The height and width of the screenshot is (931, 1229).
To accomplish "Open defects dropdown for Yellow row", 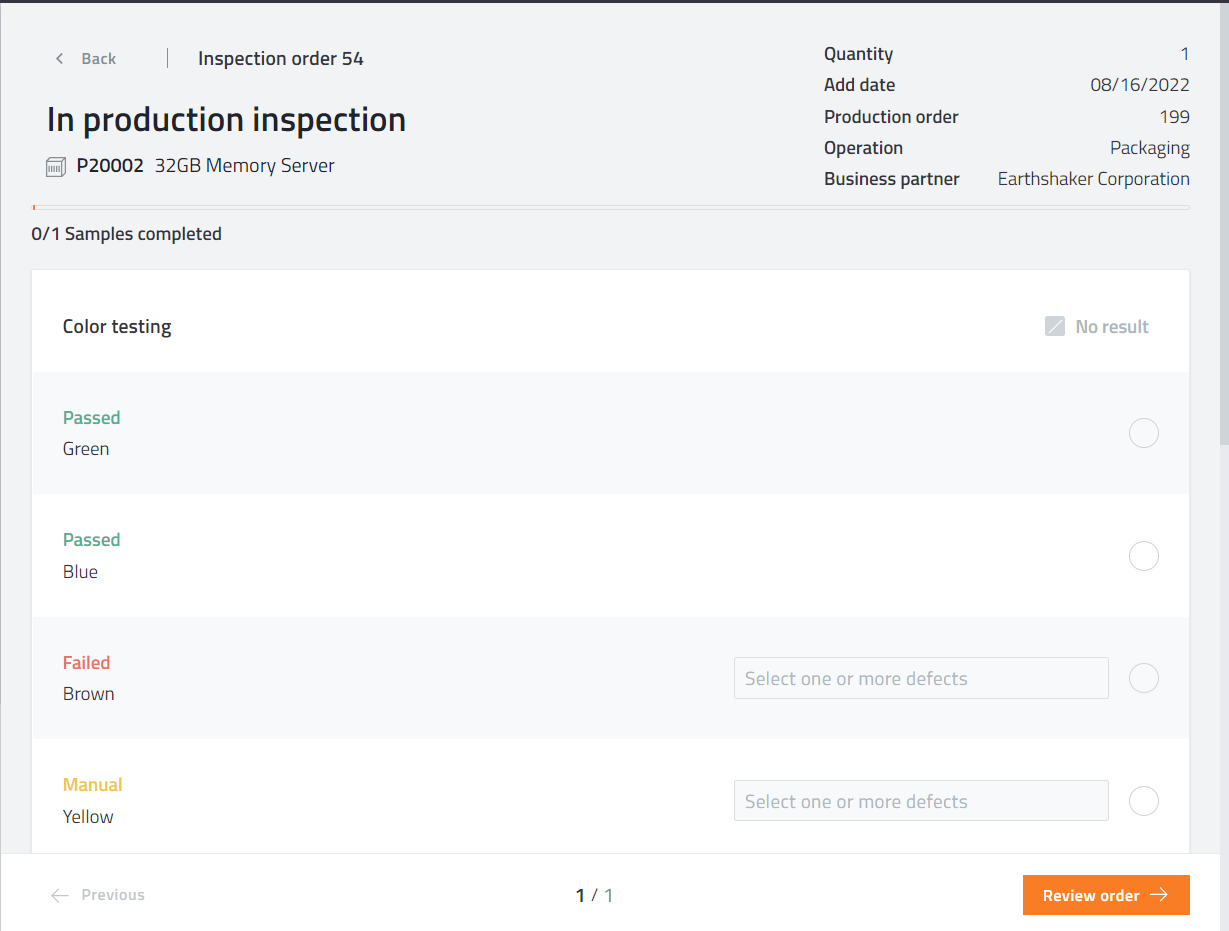I will pos(920,801).
